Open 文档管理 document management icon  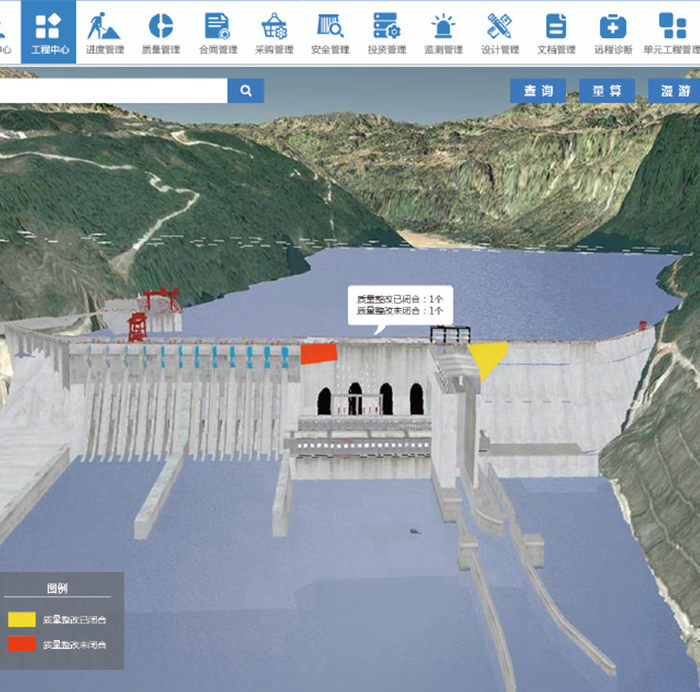[x=556, y=32]
